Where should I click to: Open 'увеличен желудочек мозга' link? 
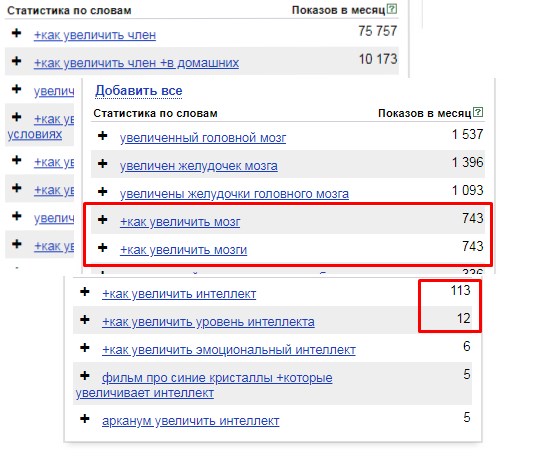point(199,166)
